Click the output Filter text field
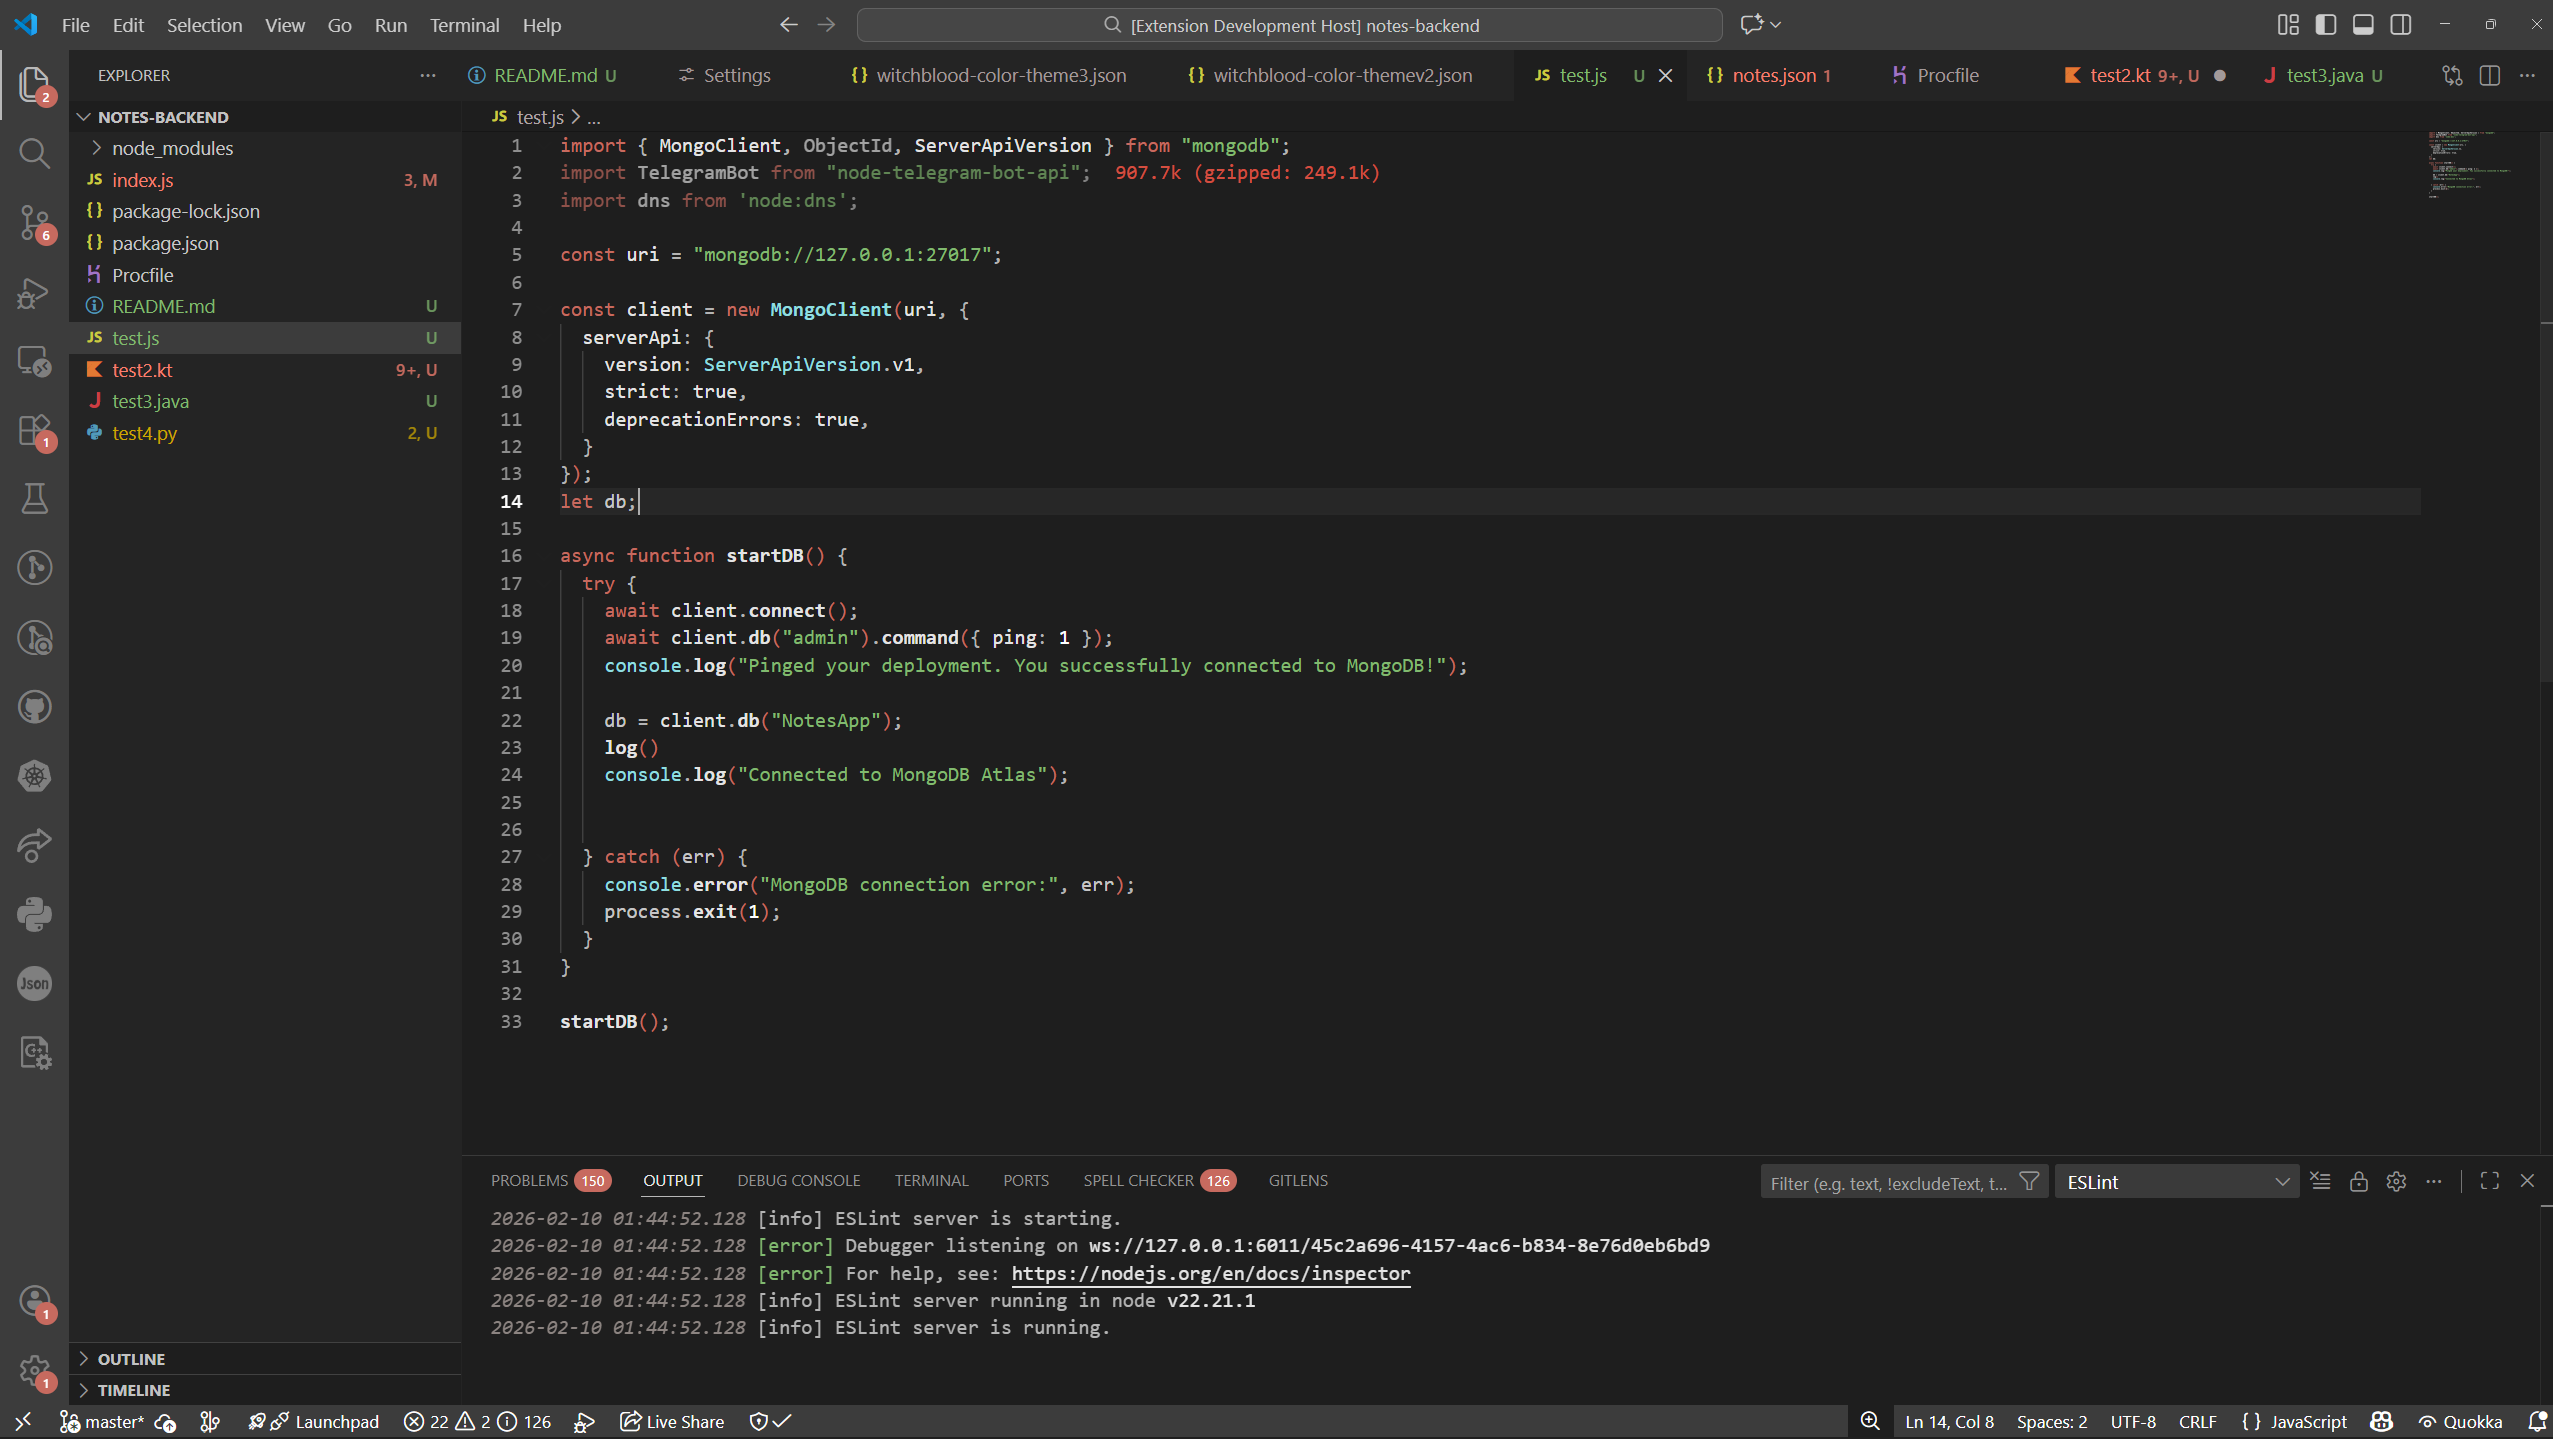The image size is (2553, 1439). (1890, 1181)
